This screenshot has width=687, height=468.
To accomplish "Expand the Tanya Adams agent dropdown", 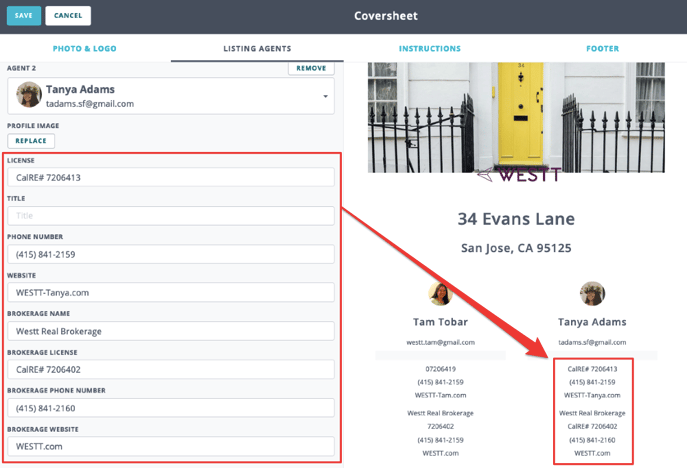I will click(325, 97).
